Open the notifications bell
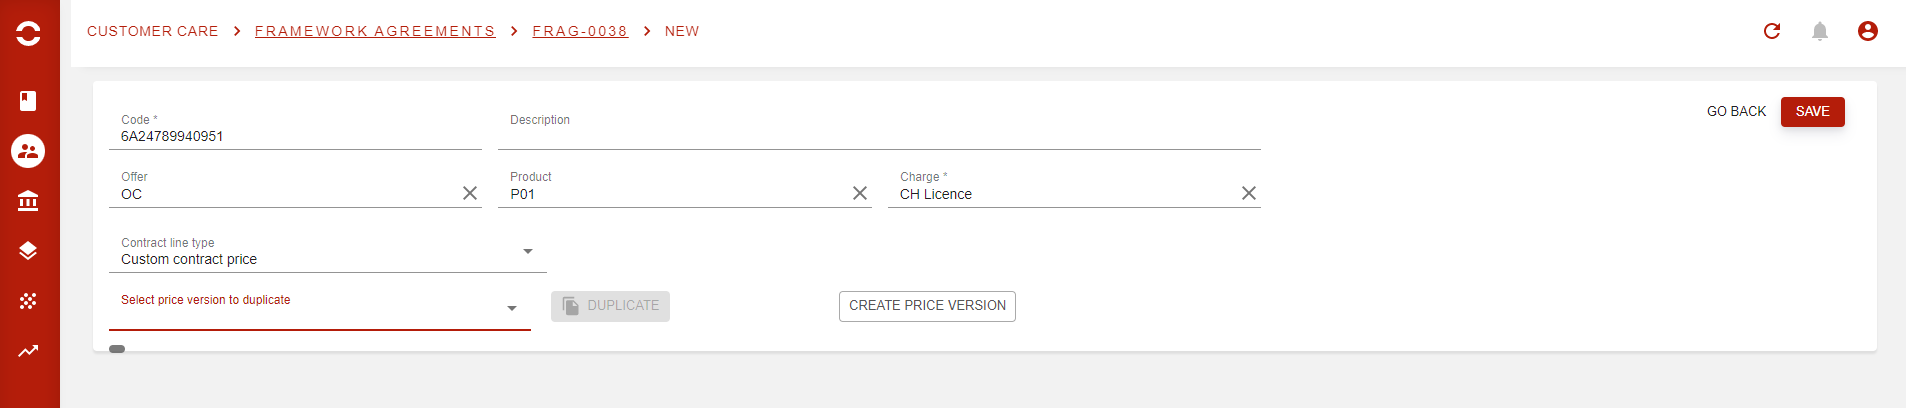The width and height of the screenshot is (1906, 408). (x=1820, y=31)
